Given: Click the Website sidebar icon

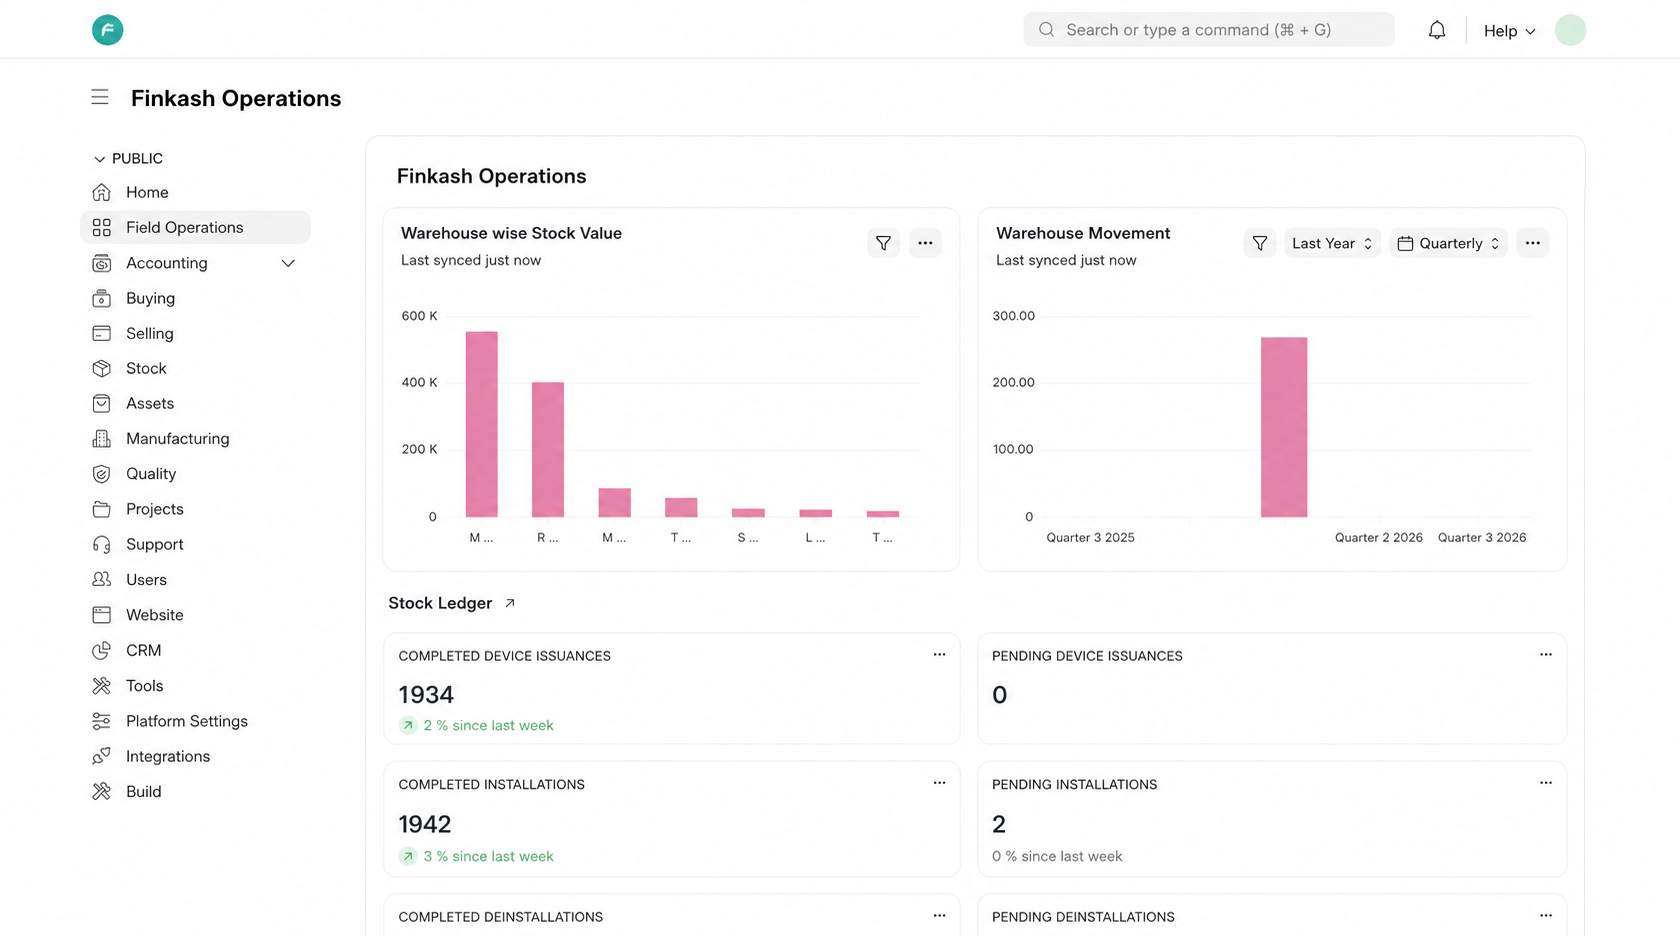Looking at the screenshot, I should [x=101, y=614].
